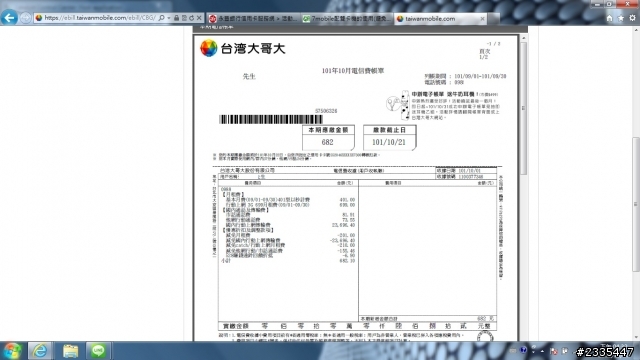Click the page scroll up arrow
This screenshot has width=640, height=360.
pos(636,30)
